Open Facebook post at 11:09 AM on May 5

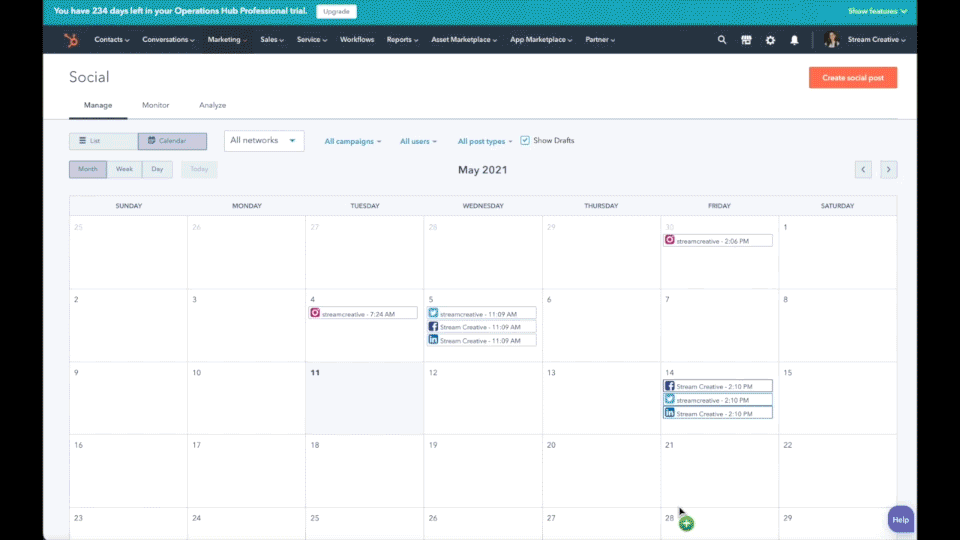click(x=482, y=327)
